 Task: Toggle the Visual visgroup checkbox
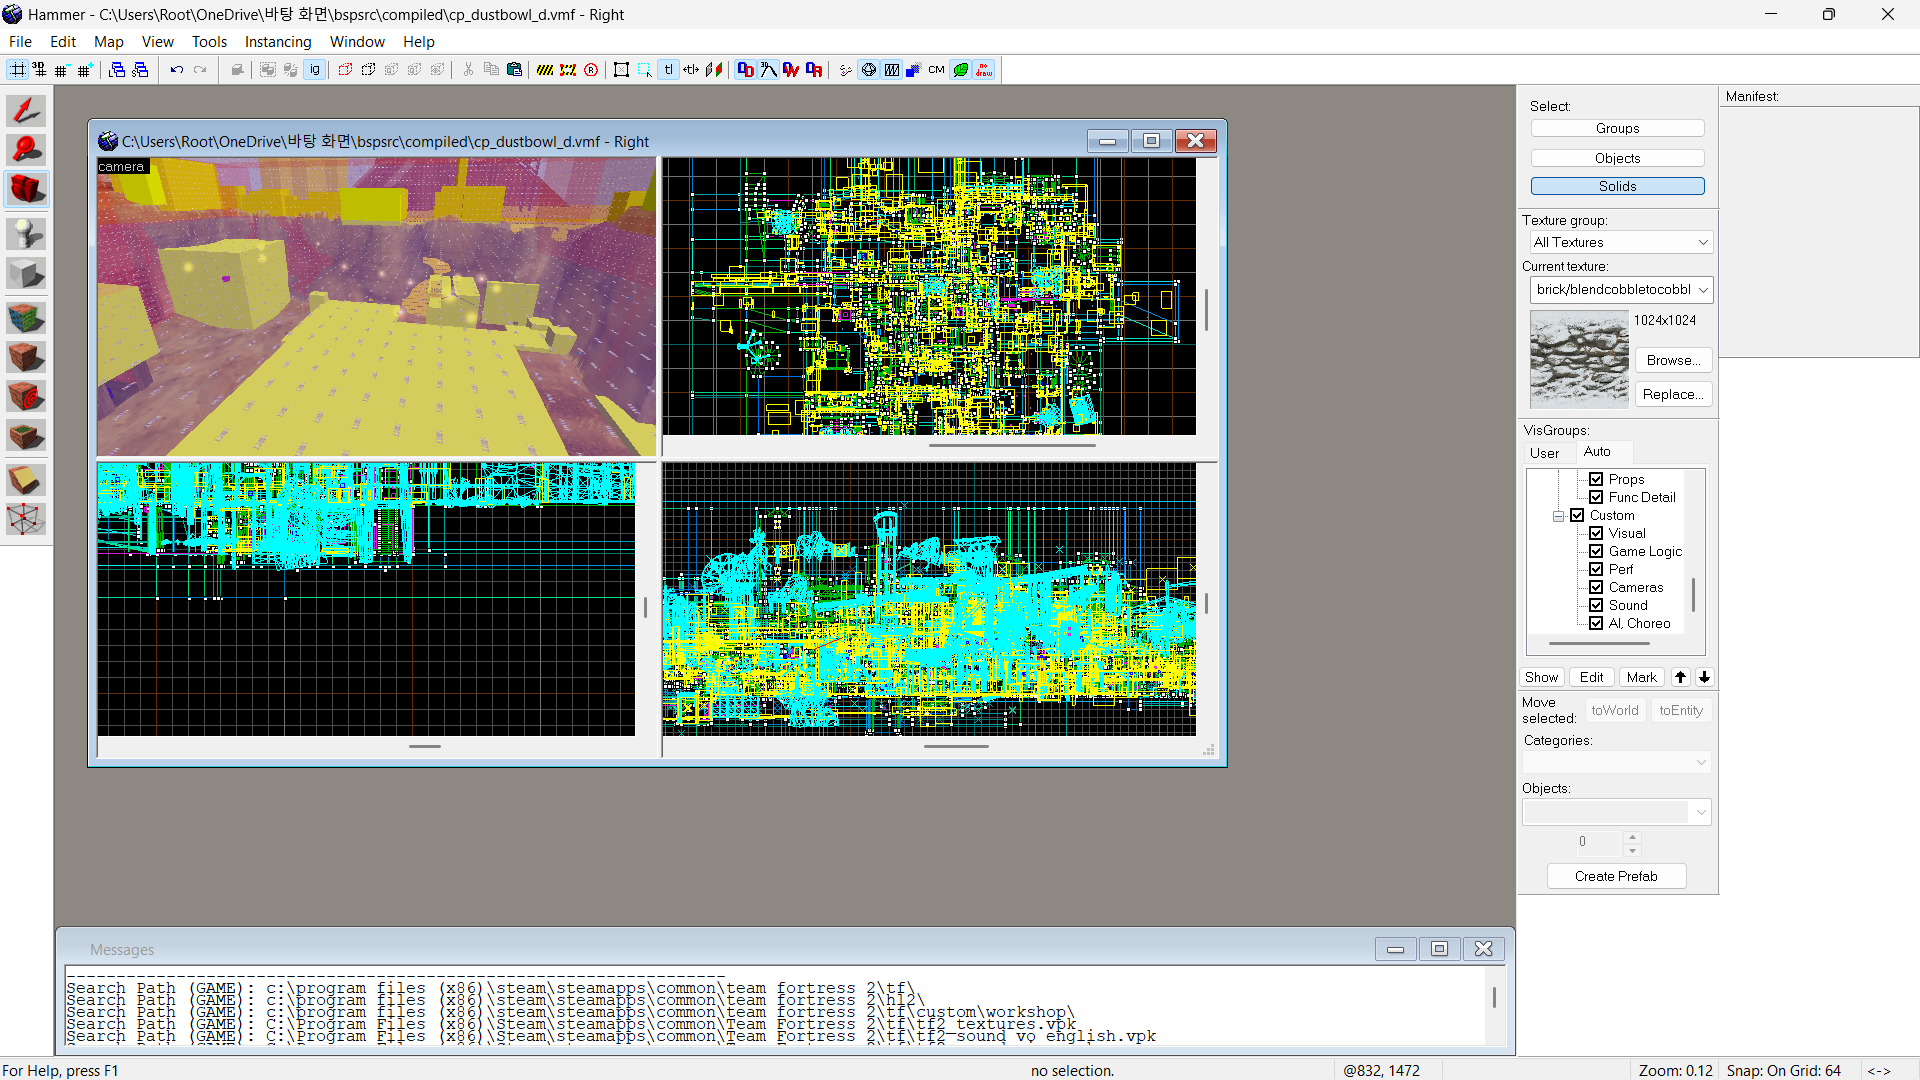pos(1596,533)
